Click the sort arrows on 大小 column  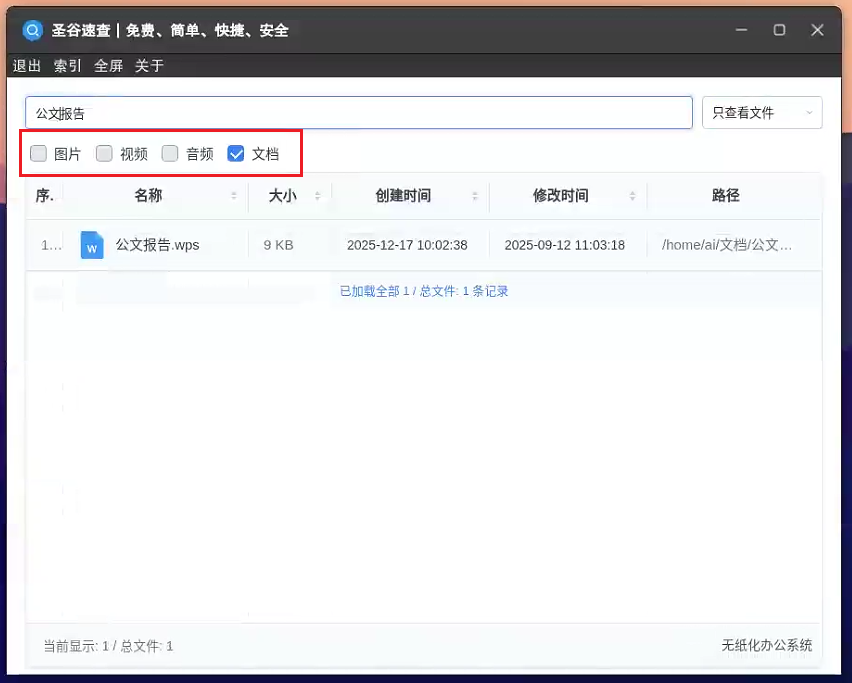[x=317, y=196]
